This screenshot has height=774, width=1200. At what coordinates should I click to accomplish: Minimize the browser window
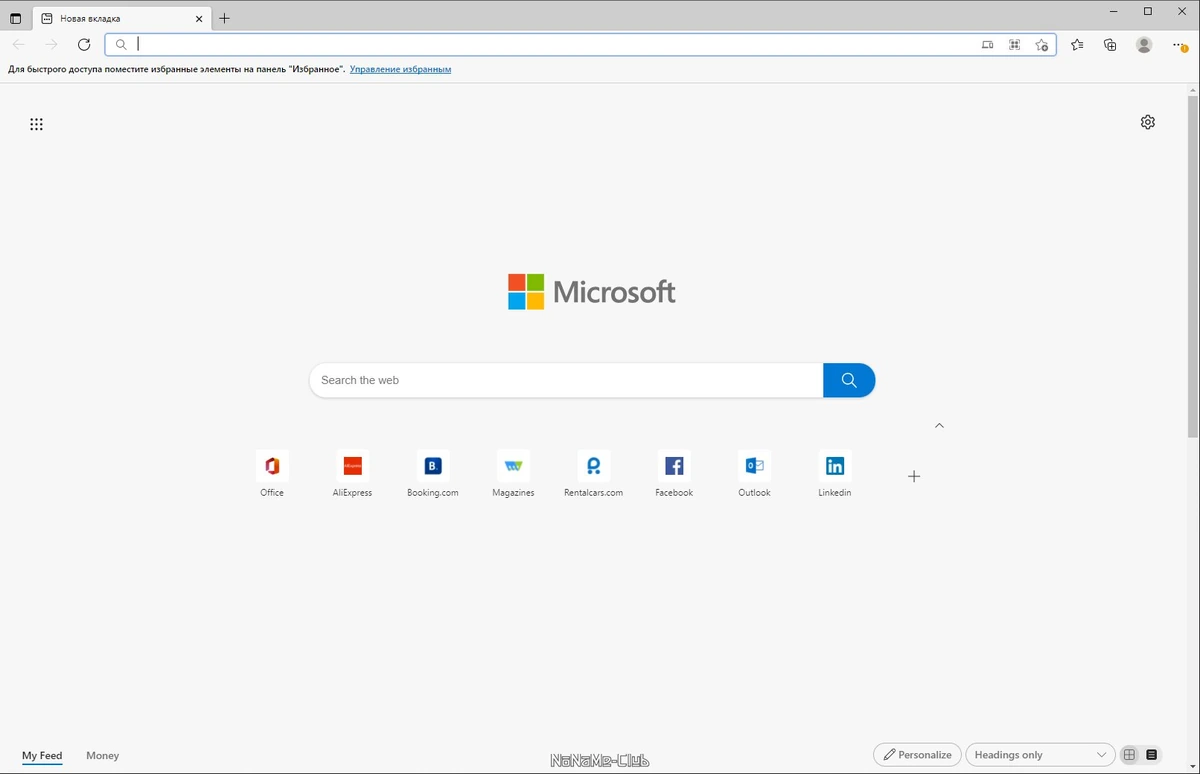tap(1114, 11)
